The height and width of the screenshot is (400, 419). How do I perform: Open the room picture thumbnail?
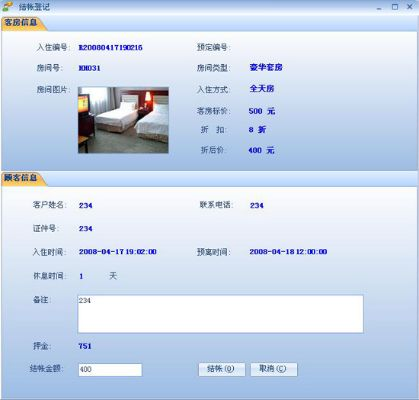point(123,120)
